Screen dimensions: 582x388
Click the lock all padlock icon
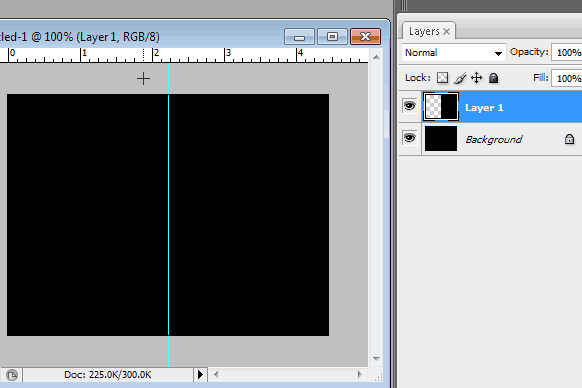pyautogui.click(x=494, y=78)
